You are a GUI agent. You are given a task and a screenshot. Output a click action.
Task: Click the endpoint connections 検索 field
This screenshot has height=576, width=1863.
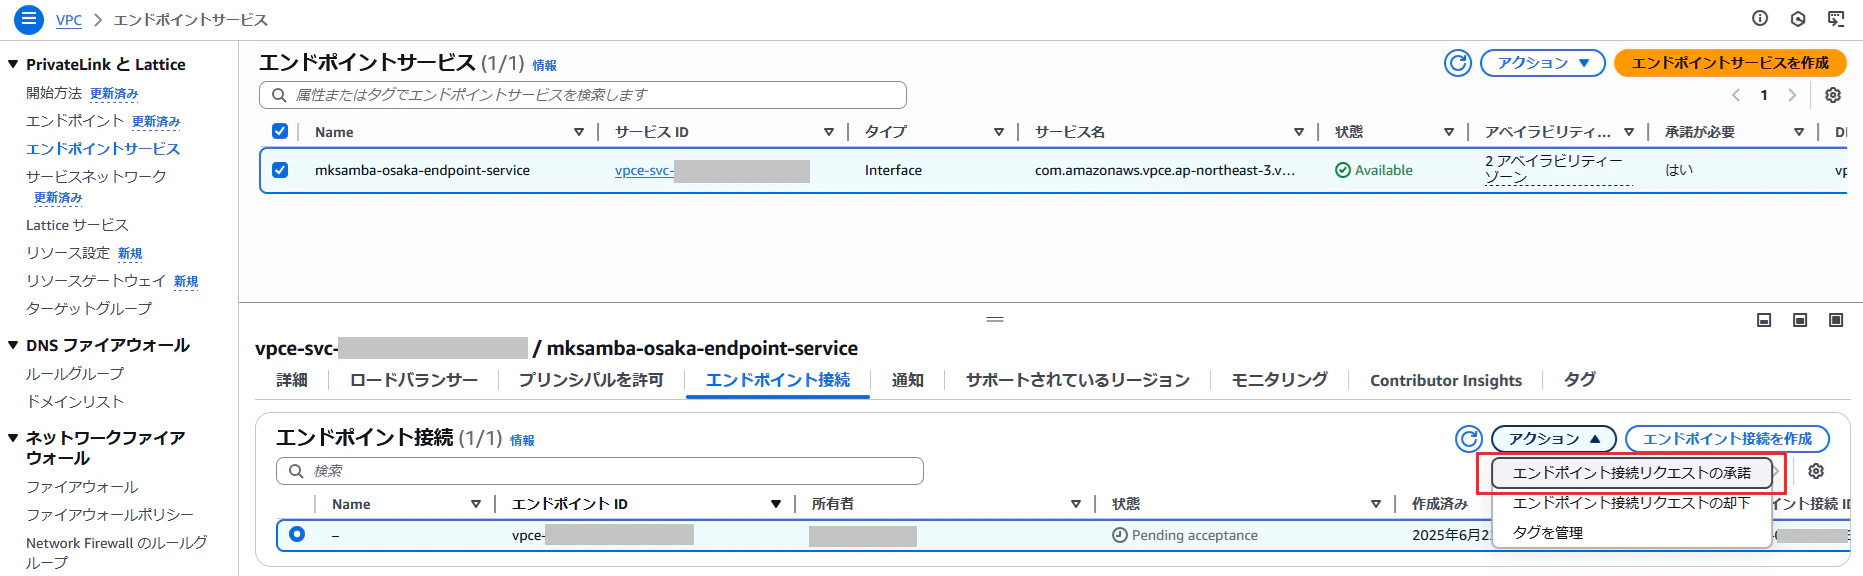pyautogui.click(x=600, y=471)
